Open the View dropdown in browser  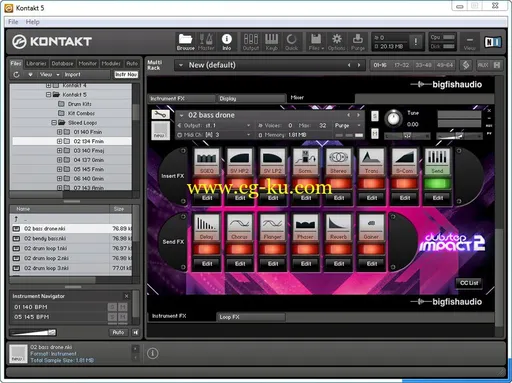(49, 75)
